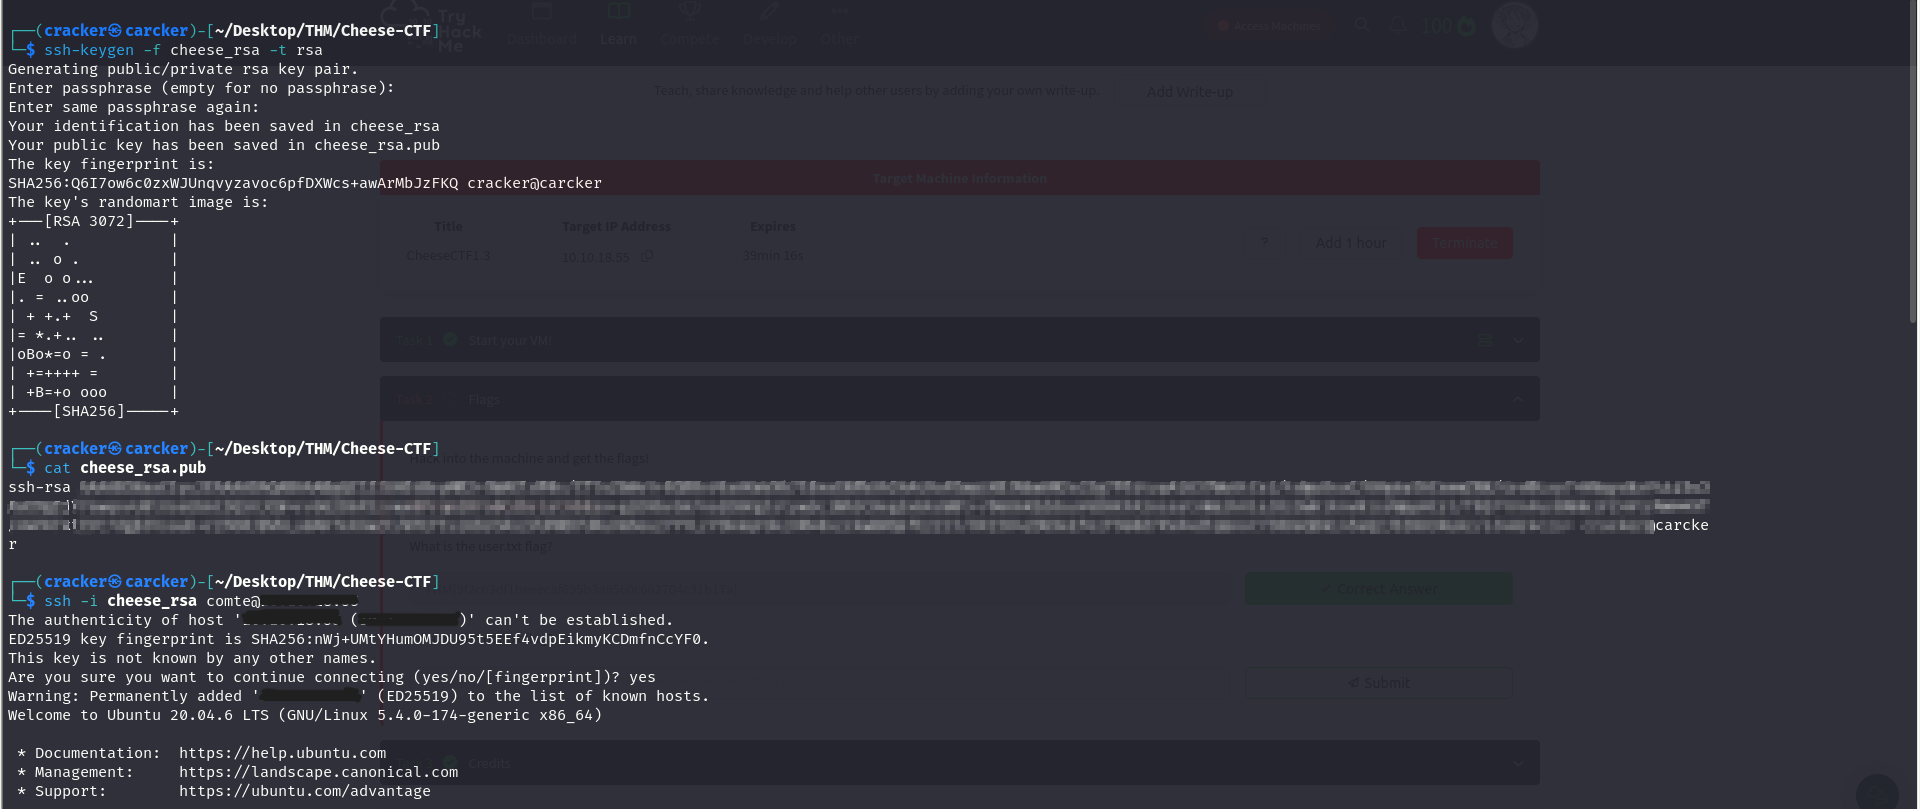Click the search magnifier icon

(1362, 25)
